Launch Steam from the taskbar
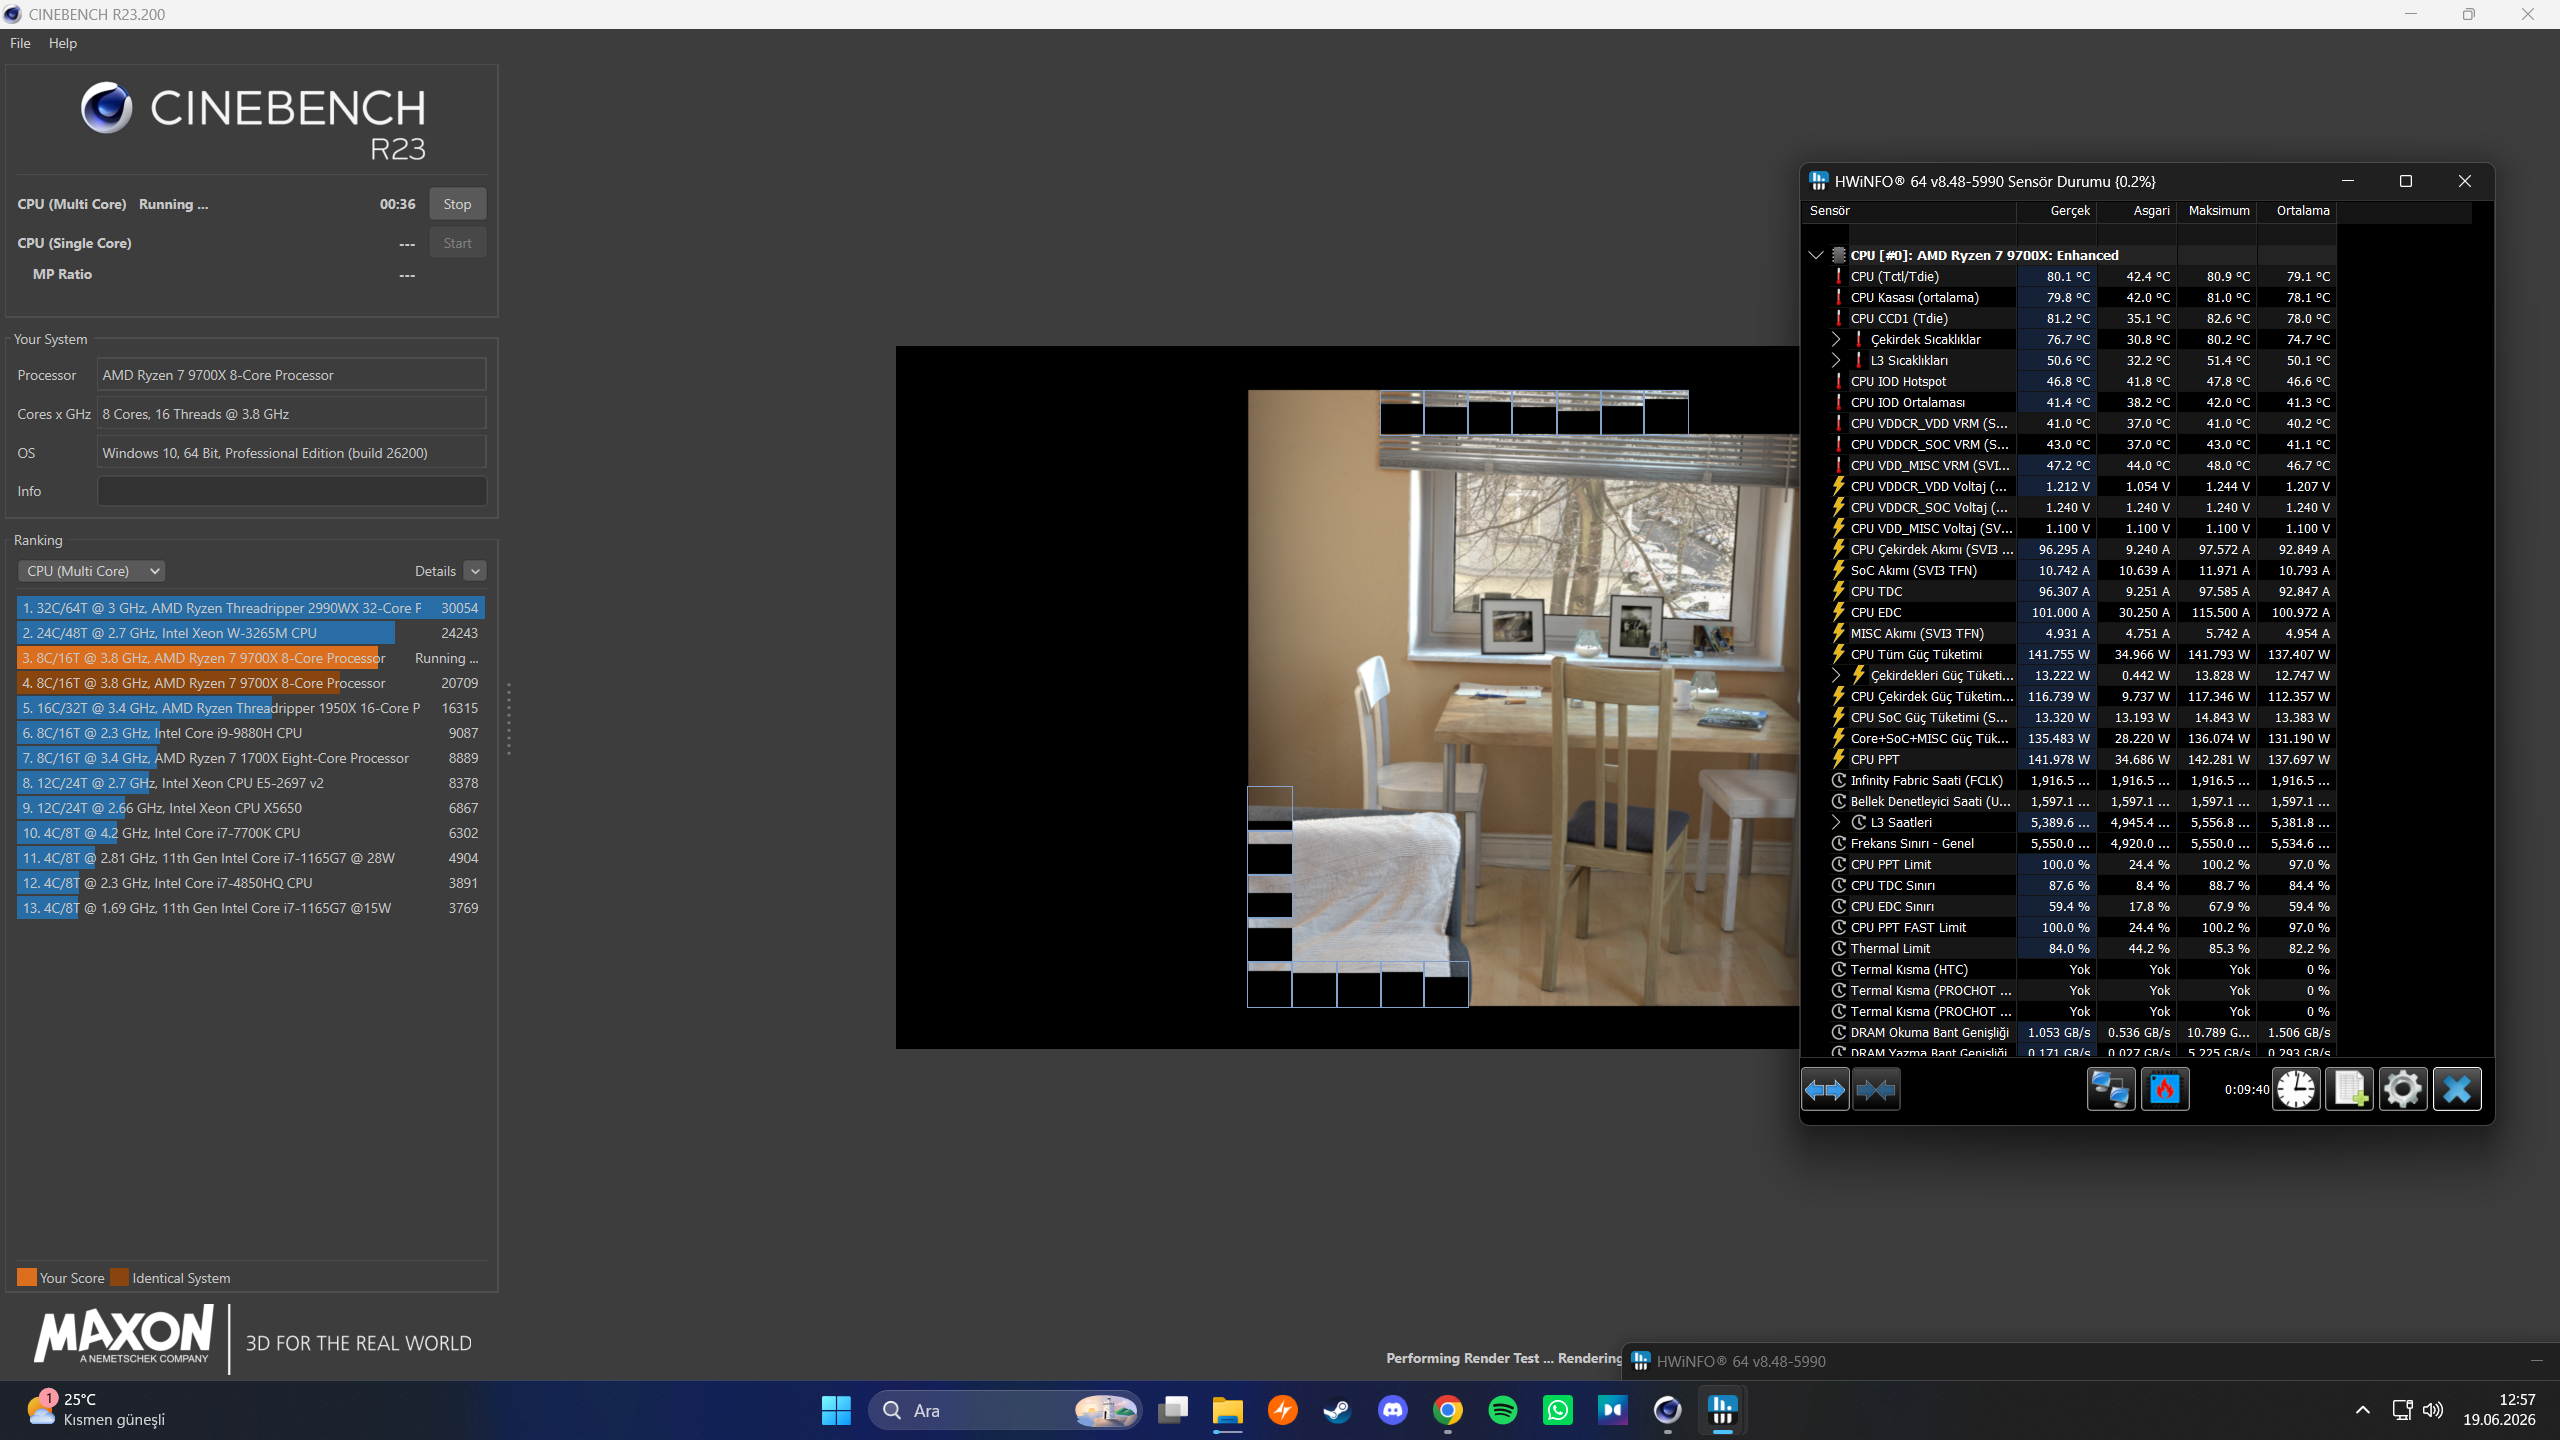 pos(1338,1410)
